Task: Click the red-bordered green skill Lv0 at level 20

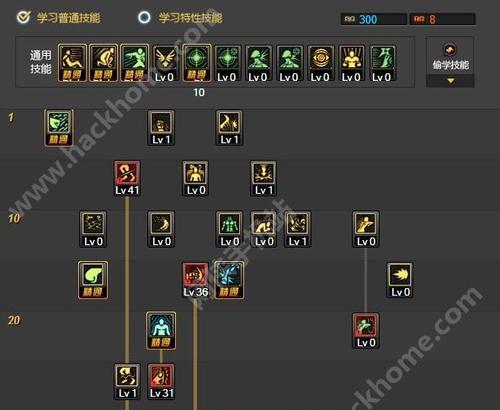Action: [366, 331]
